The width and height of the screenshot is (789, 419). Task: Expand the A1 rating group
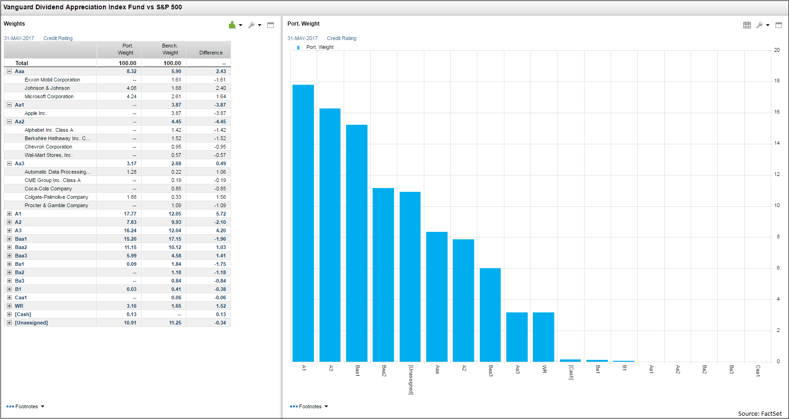coord(9,214)
